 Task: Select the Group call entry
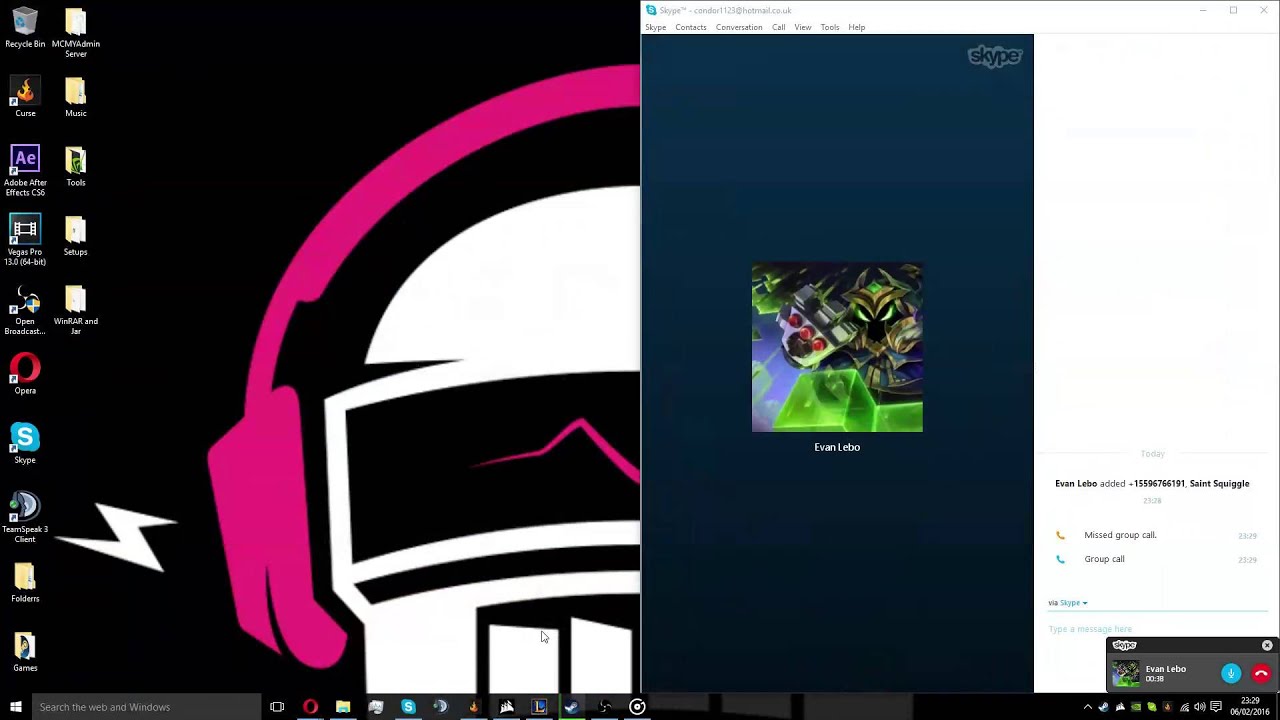click(1104, 559)
